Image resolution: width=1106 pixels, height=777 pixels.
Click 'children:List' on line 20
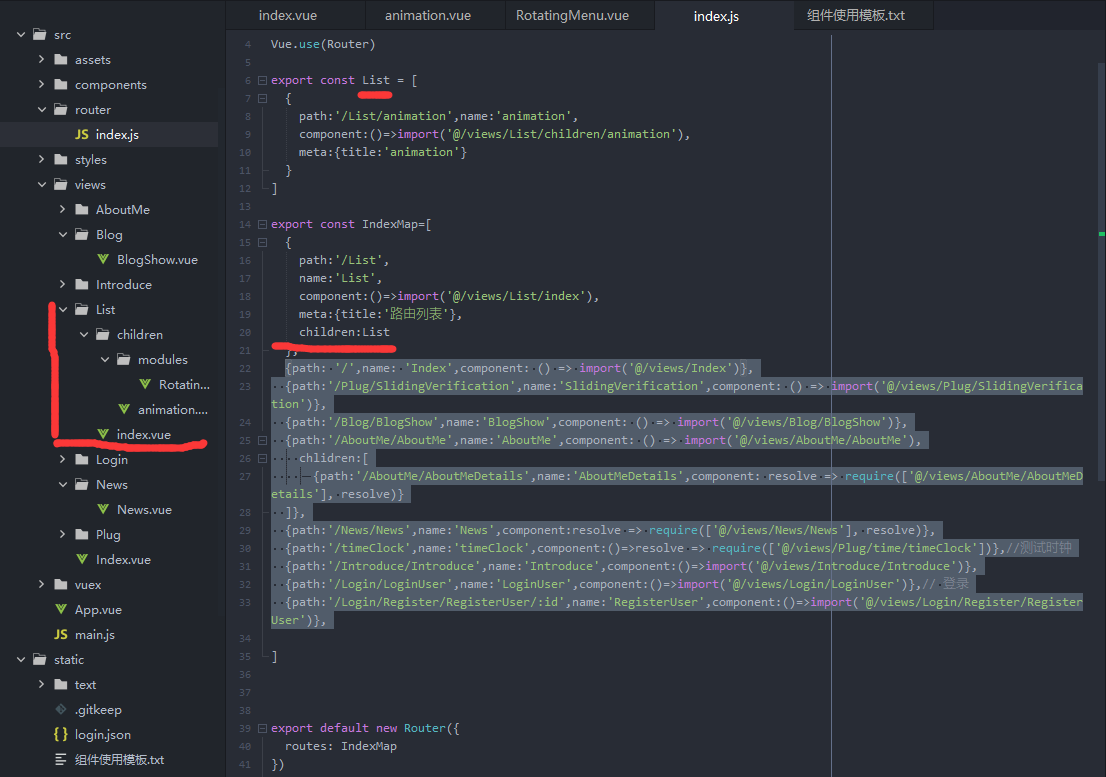(344, 332)
